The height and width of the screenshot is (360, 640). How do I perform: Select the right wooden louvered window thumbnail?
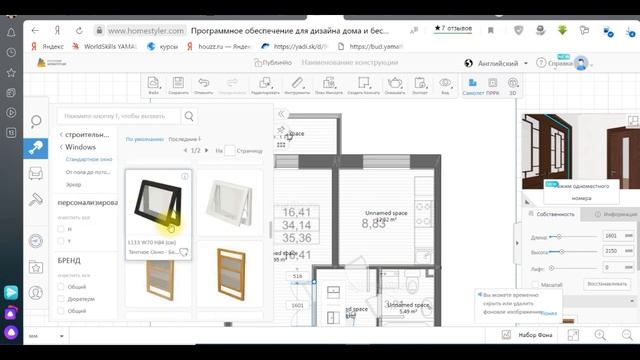pyautogui.click(x=230, y=273)
